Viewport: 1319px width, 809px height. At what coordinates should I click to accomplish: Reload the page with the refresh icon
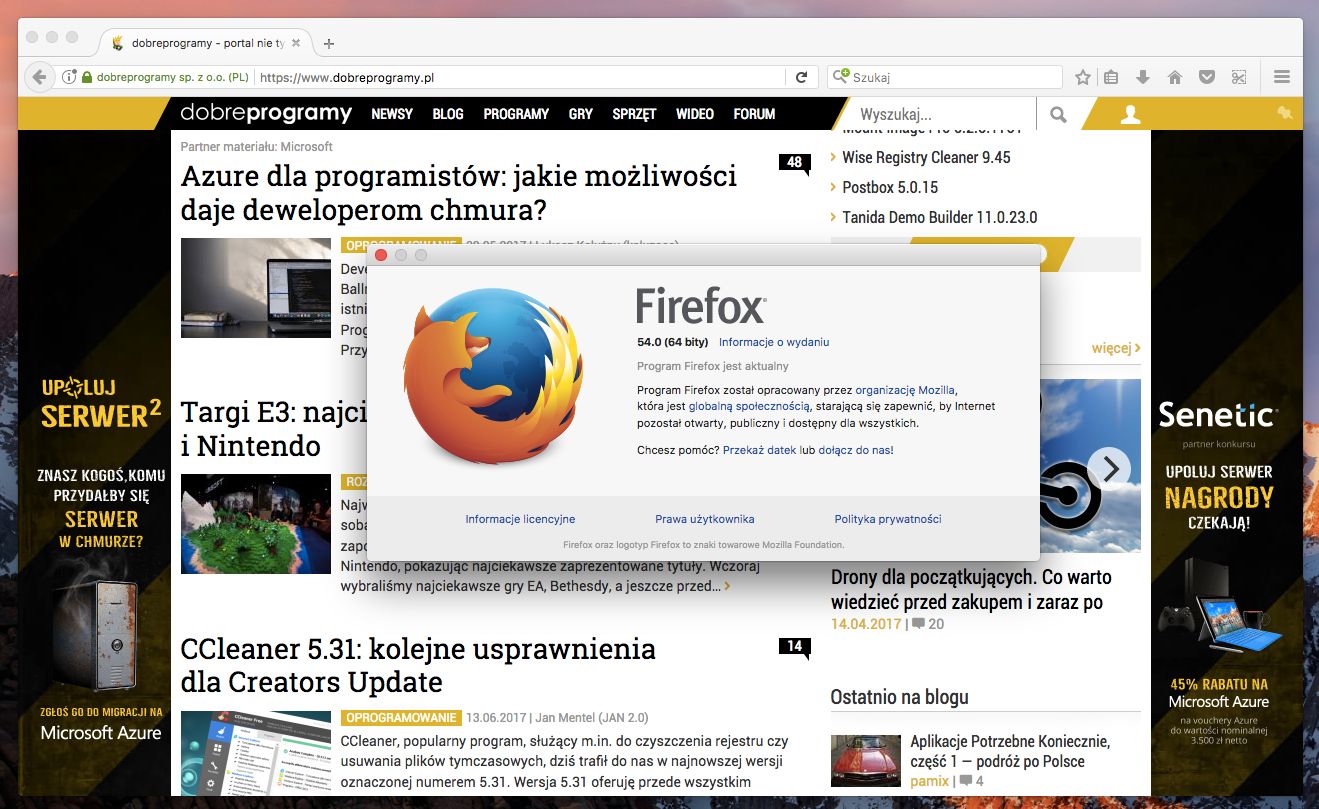(801, 77)
